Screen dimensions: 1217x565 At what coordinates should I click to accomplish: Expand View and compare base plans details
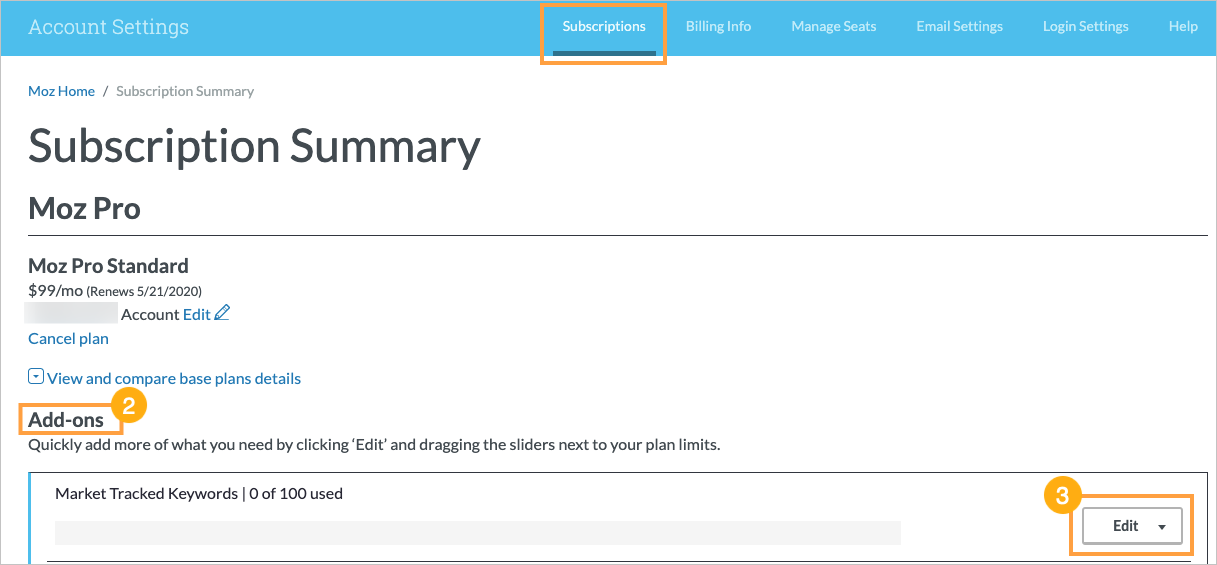(173, 379)
